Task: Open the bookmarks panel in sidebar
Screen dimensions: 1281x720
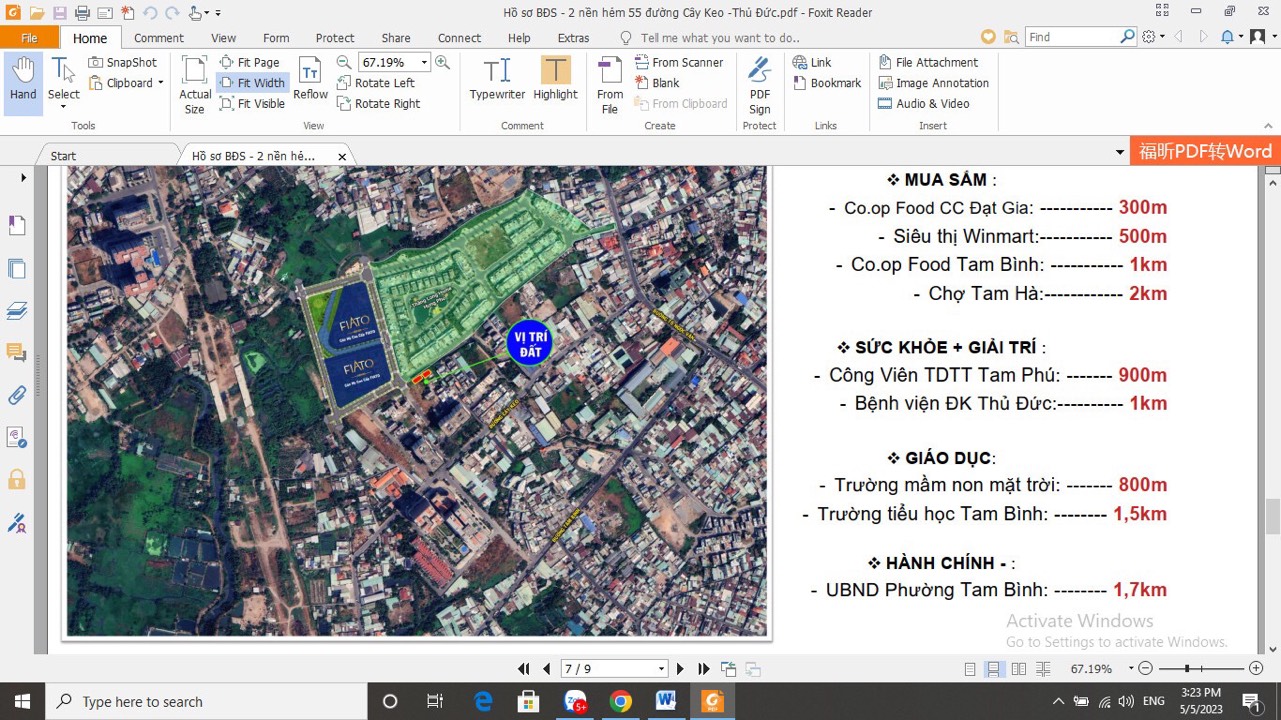Action: (17, 226)
